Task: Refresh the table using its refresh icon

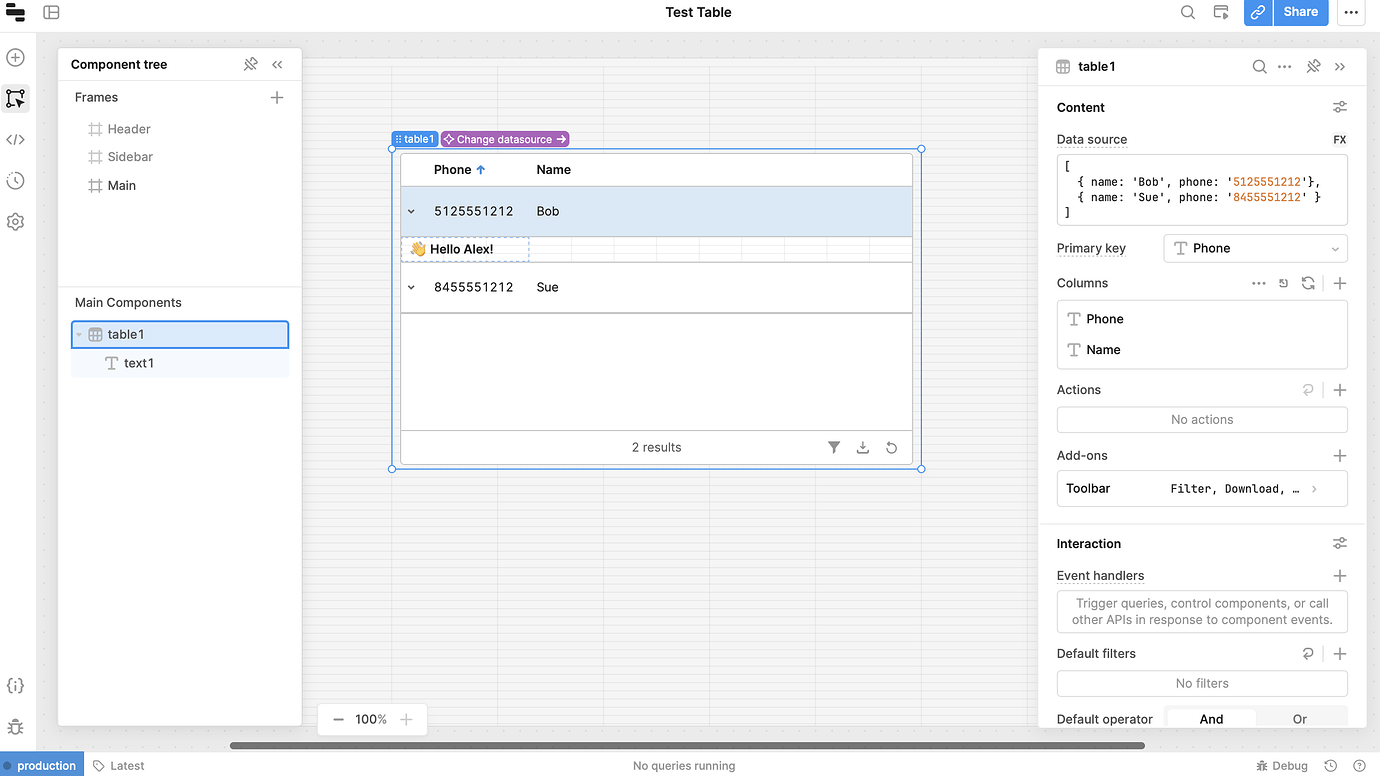Action: click(891, 447)
